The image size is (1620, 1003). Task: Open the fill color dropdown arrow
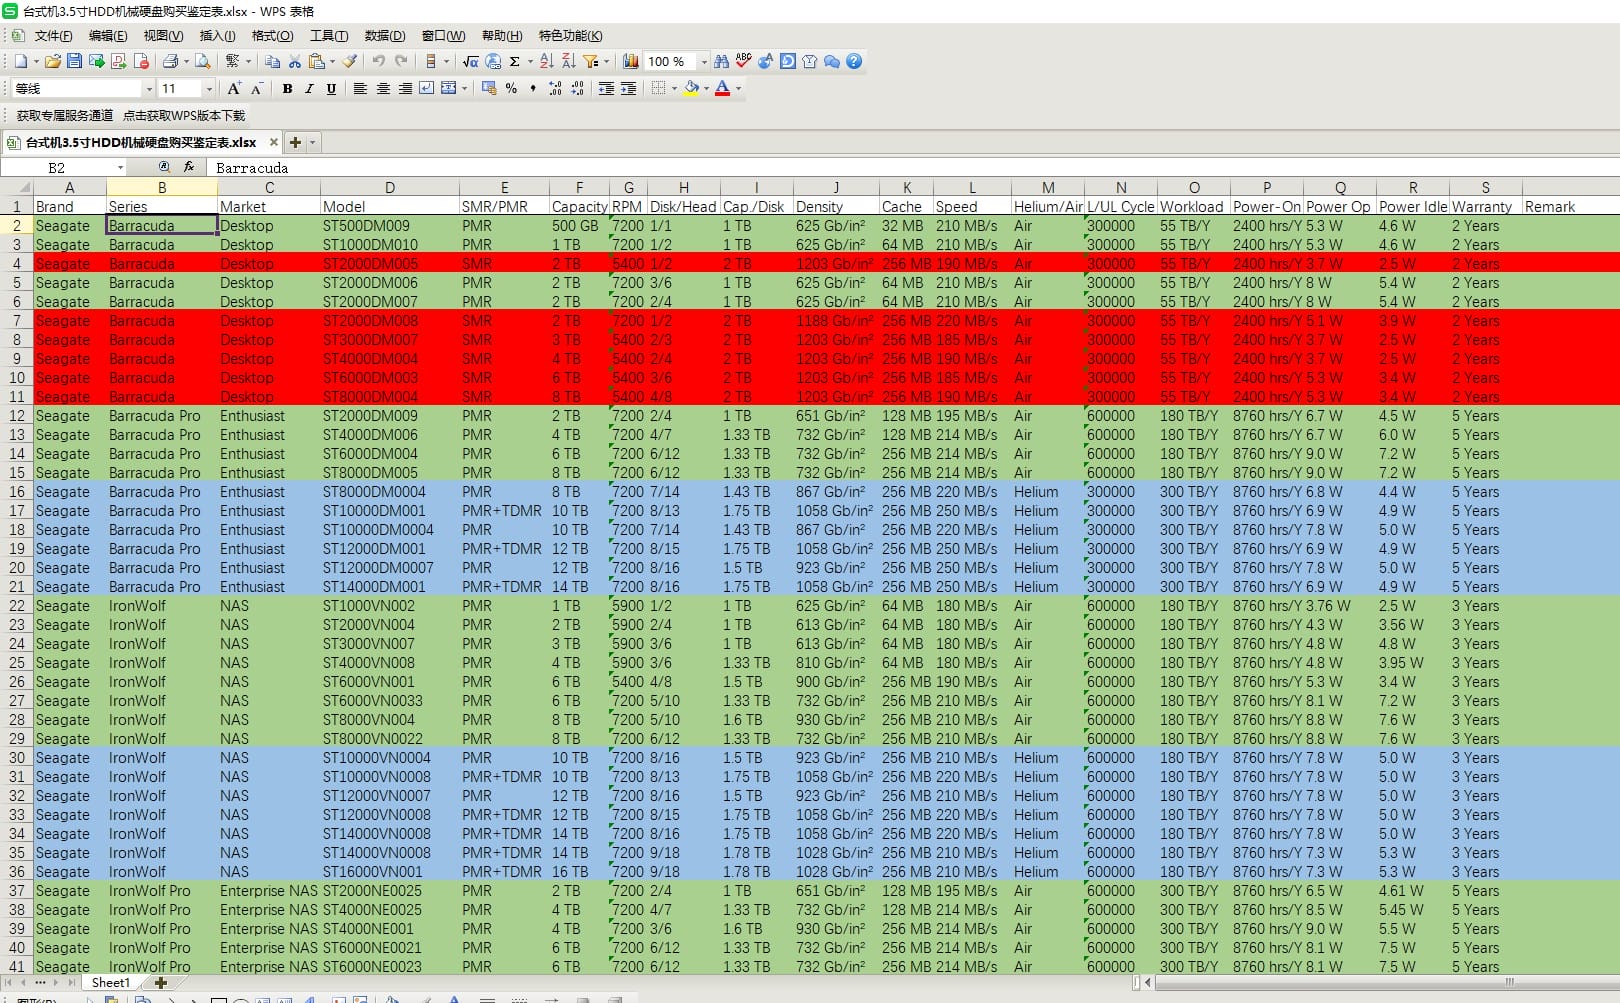point(706,88)
